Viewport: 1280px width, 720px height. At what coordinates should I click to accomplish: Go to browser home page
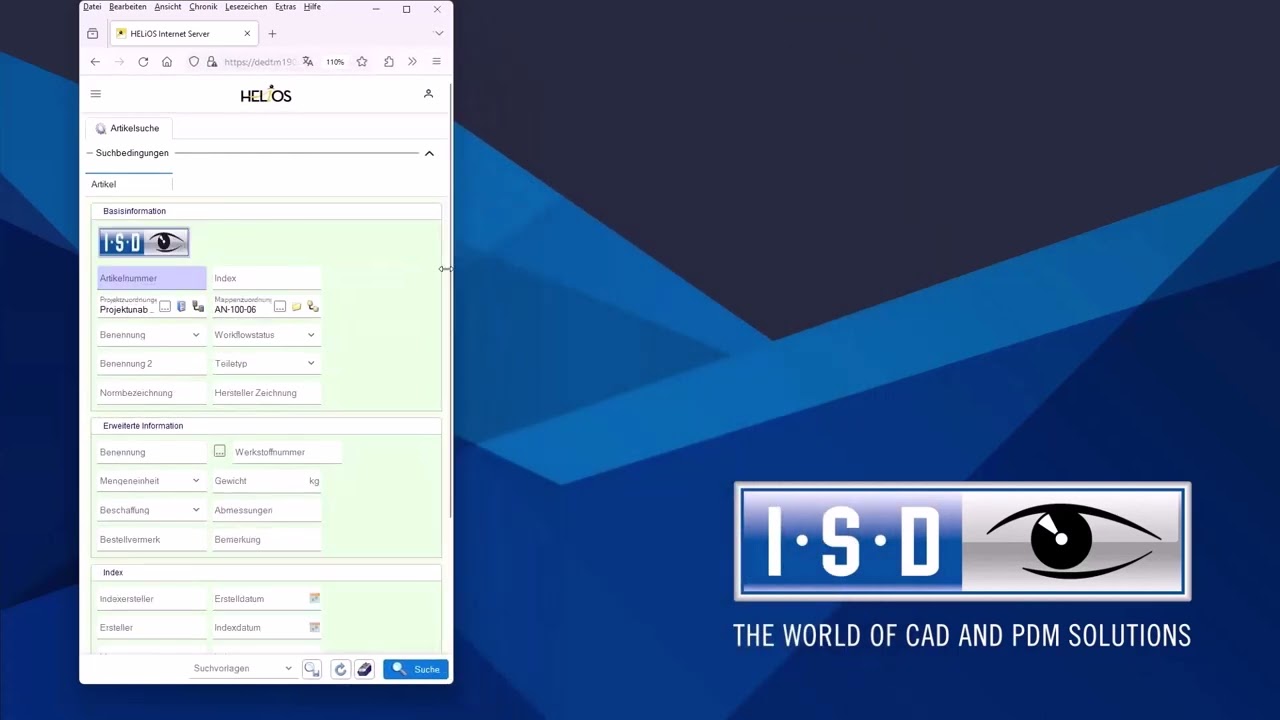[167, 62]
